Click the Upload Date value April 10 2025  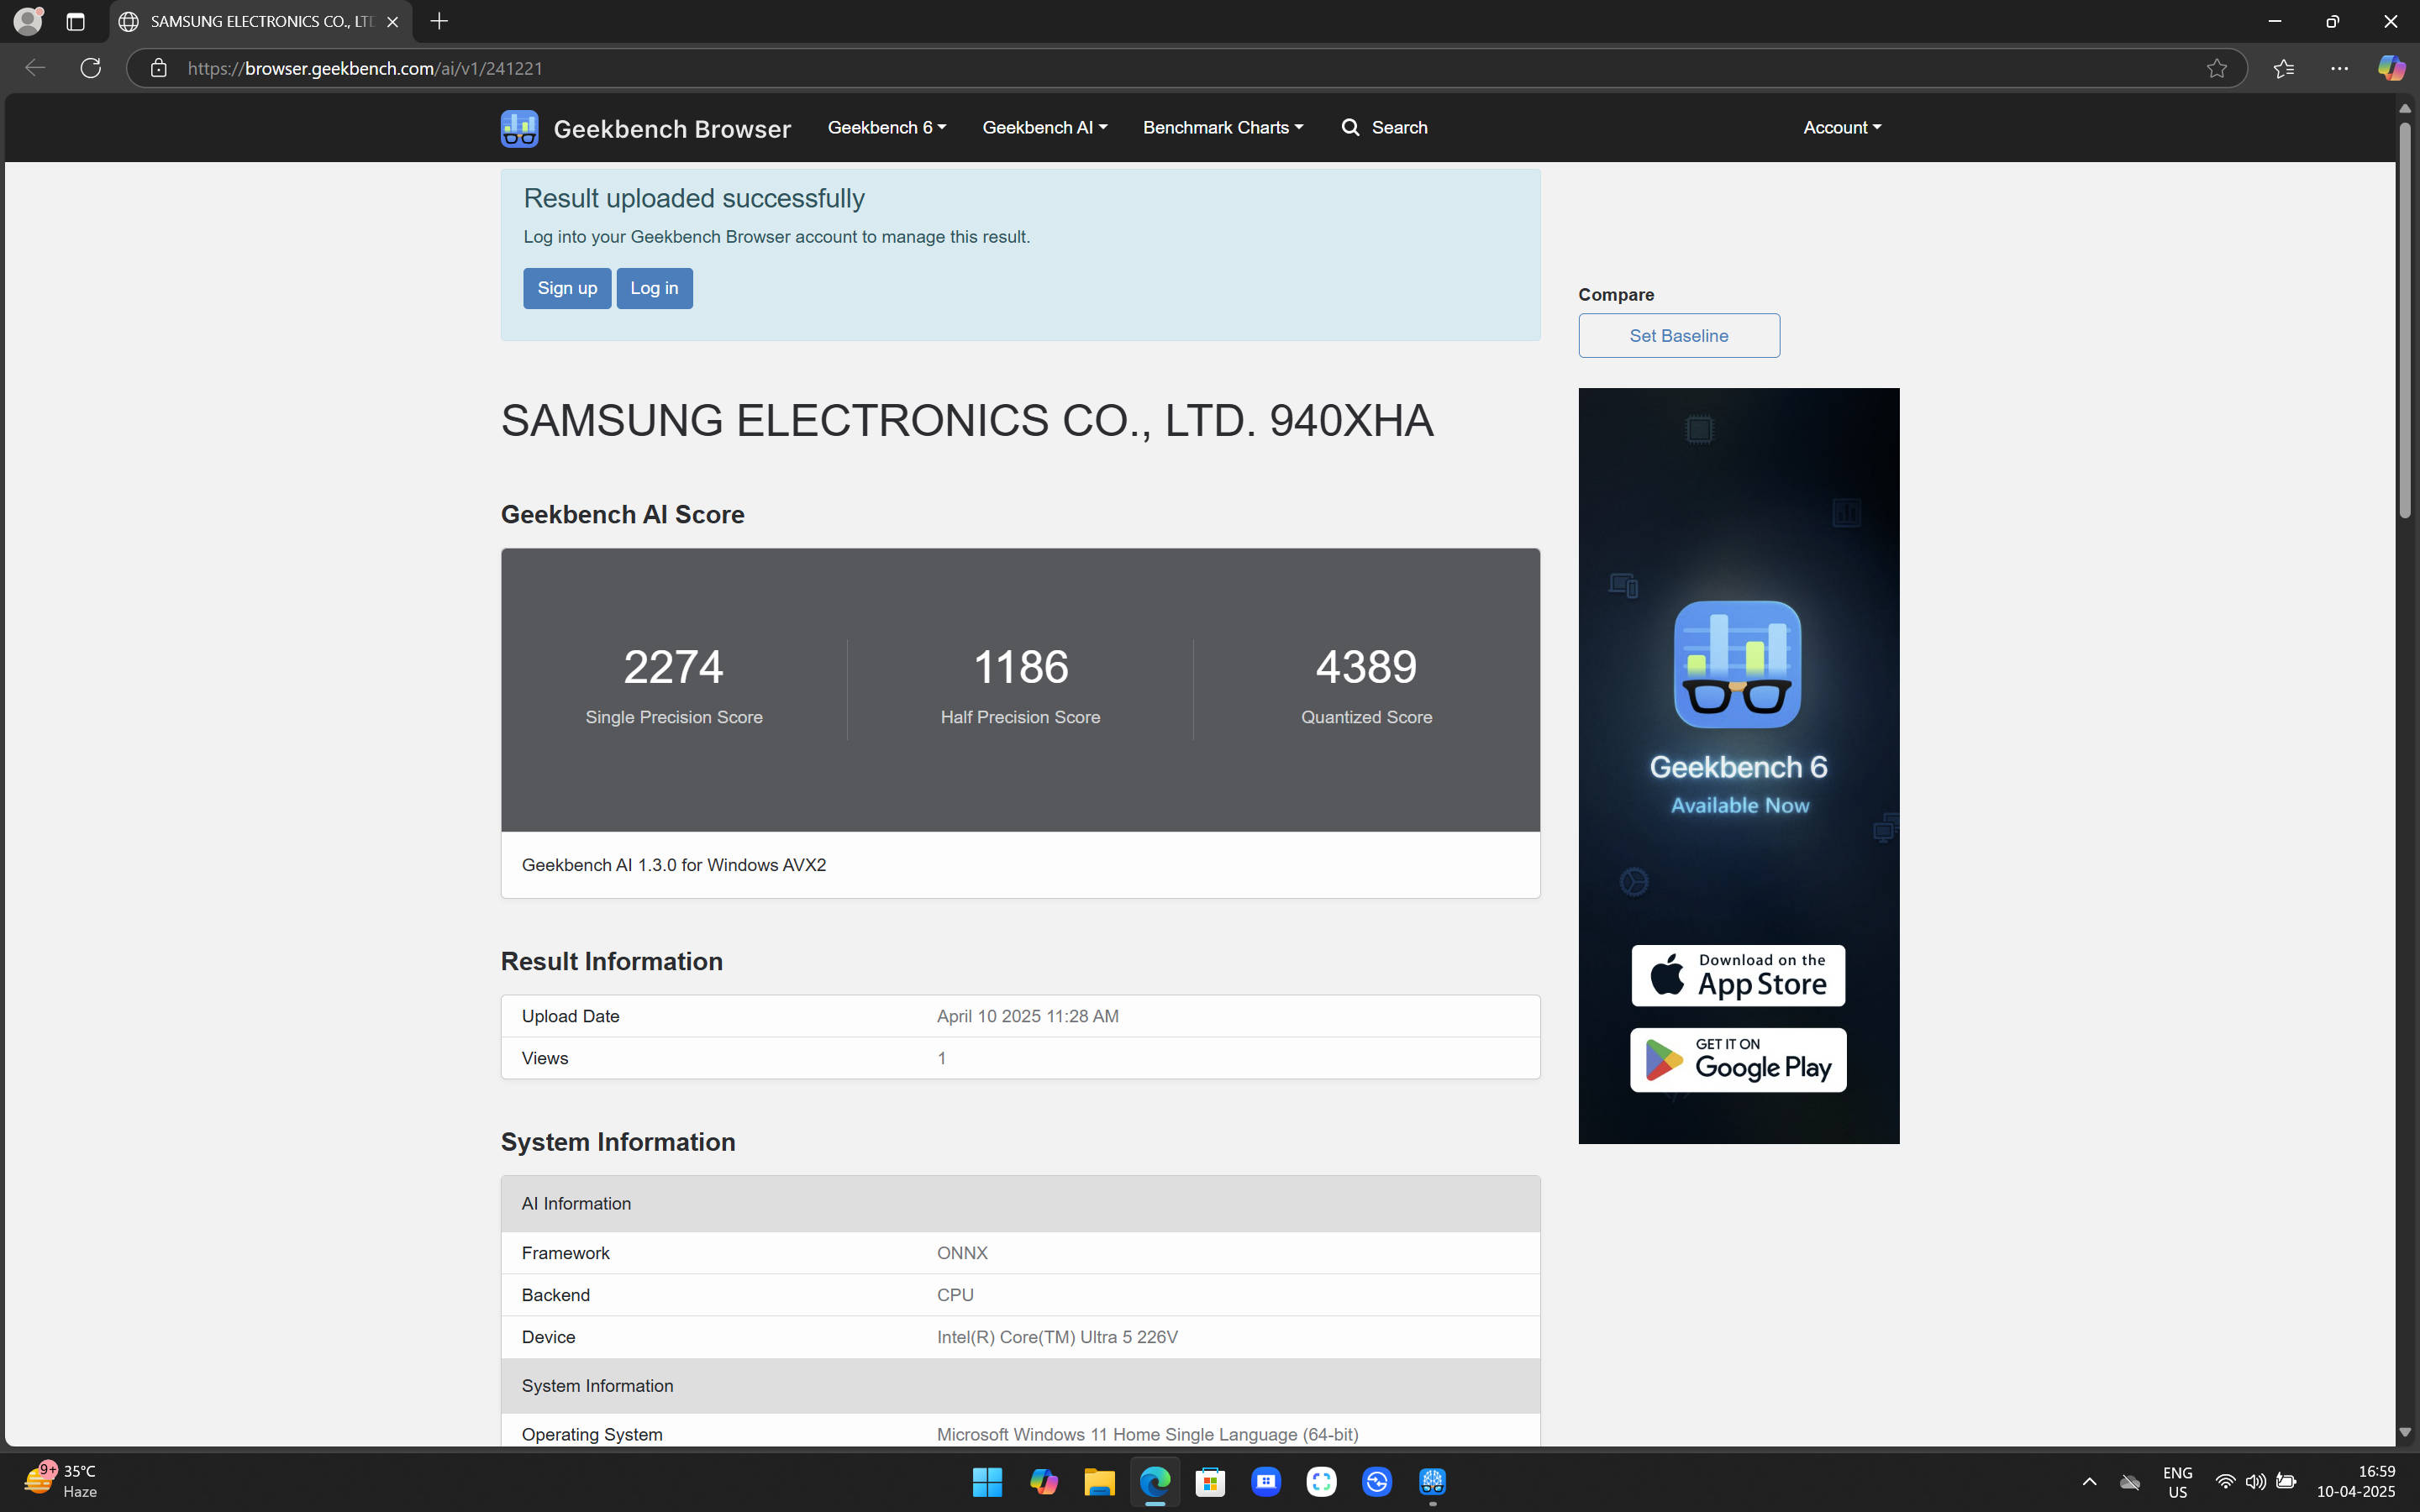1027,1016
